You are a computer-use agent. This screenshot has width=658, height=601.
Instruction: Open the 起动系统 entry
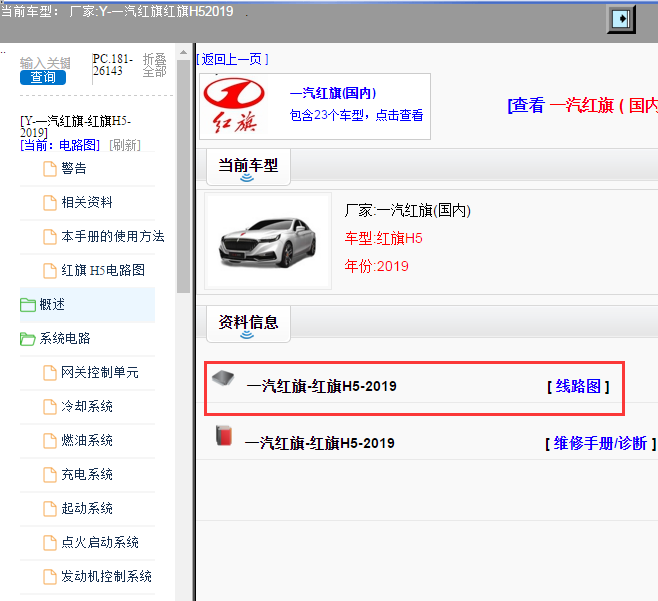(x=87, y=508)
